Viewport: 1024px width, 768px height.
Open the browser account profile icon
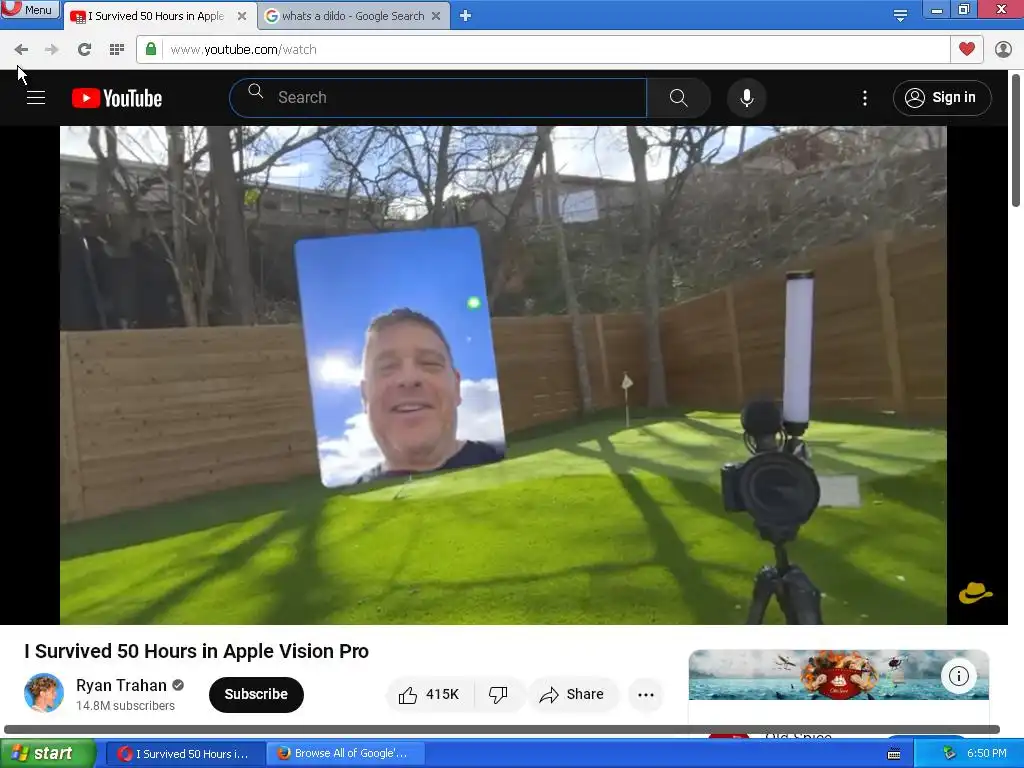tap(1003, 50)
